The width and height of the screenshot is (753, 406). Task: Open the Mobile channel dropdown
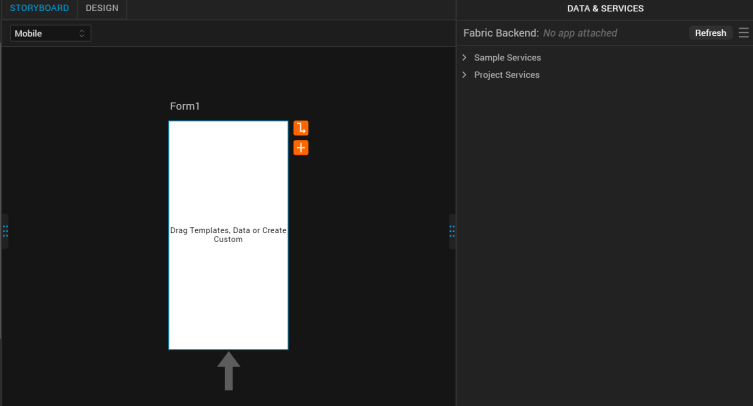pyautogui.click(x=50, y=33)
